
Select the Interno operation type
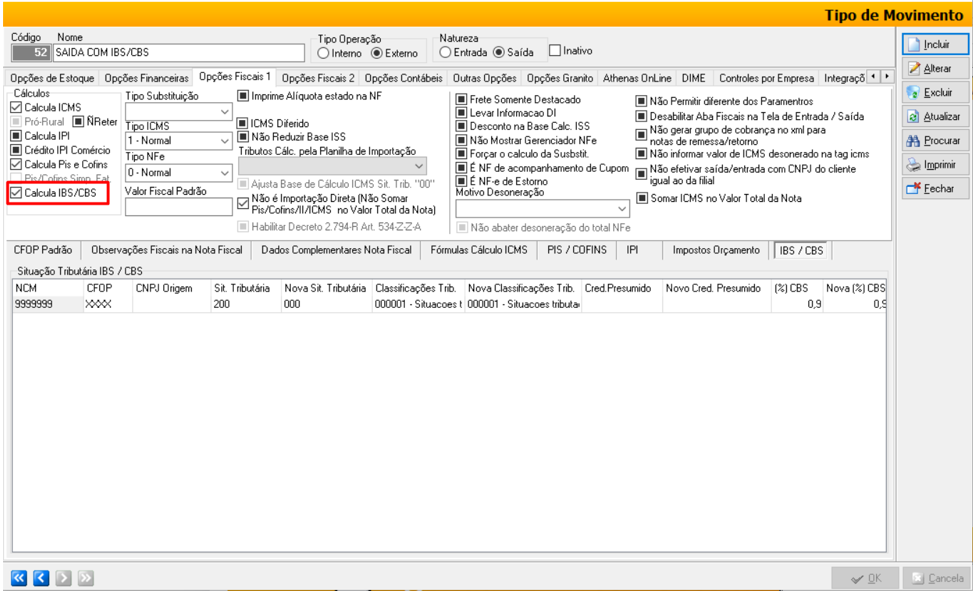click(323, 52)
